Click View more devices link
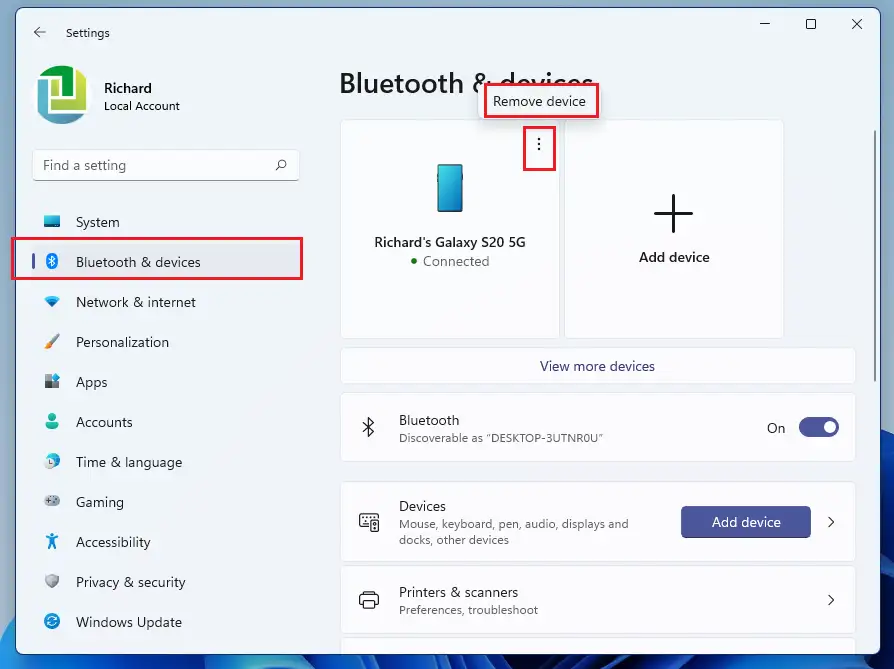The image size is (894, 669). tap(597, 366)
